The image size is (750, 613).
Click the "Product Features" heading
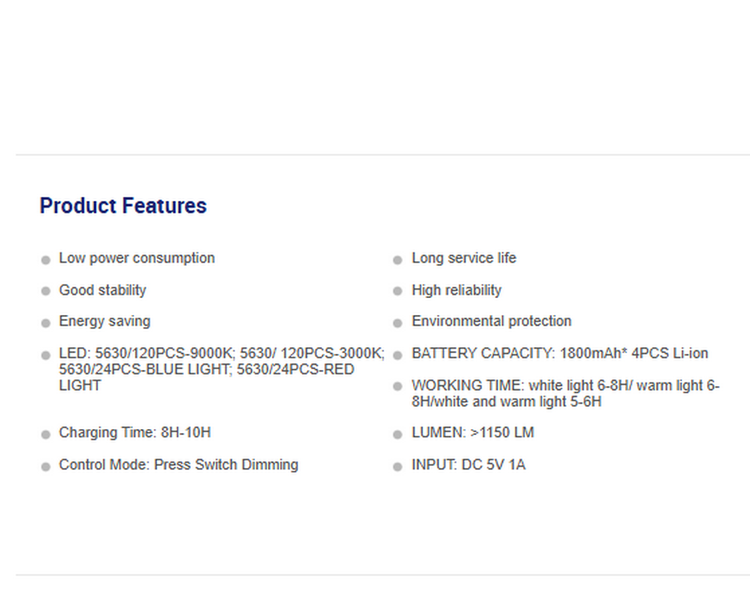pyautogui.click(x=123, y=206)
